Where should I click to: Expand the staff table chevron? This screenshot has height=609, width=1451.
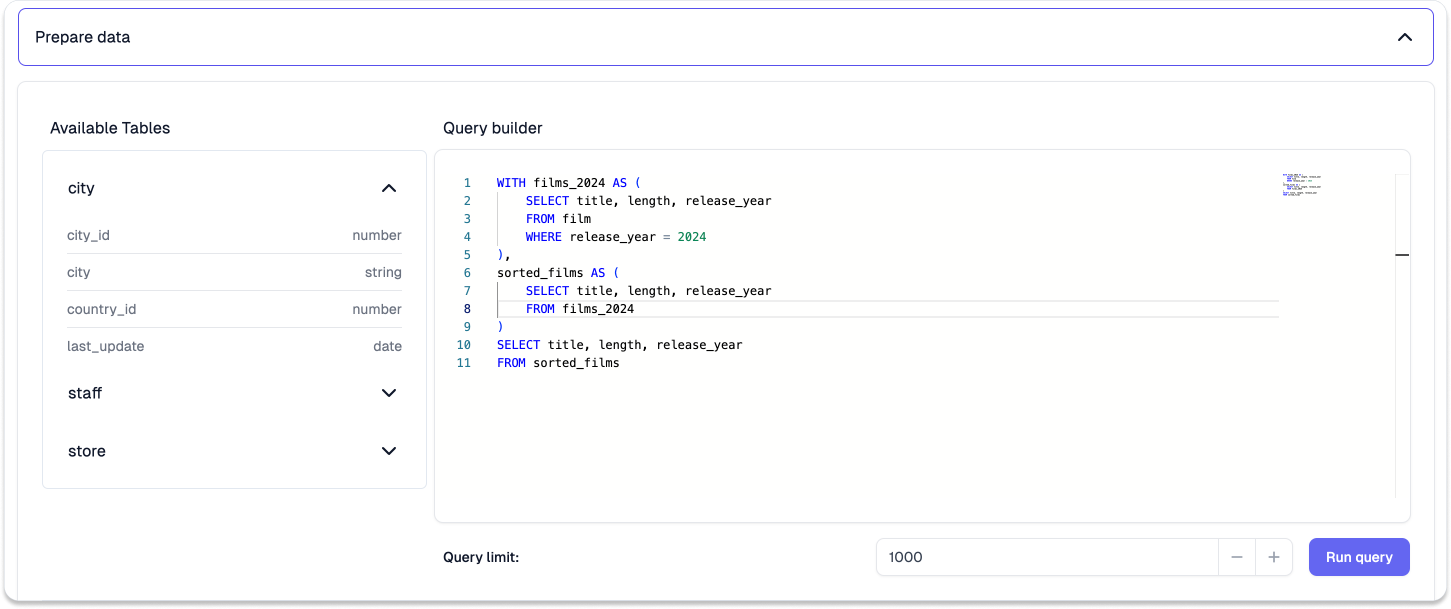(x=389, y=393)
